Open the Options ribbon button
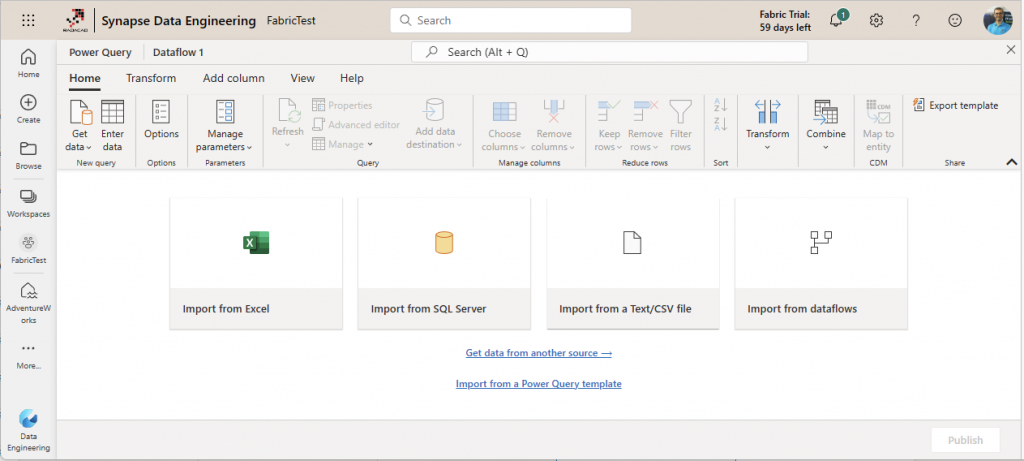Screen dimensions: 1024x461 coord(161,124)
